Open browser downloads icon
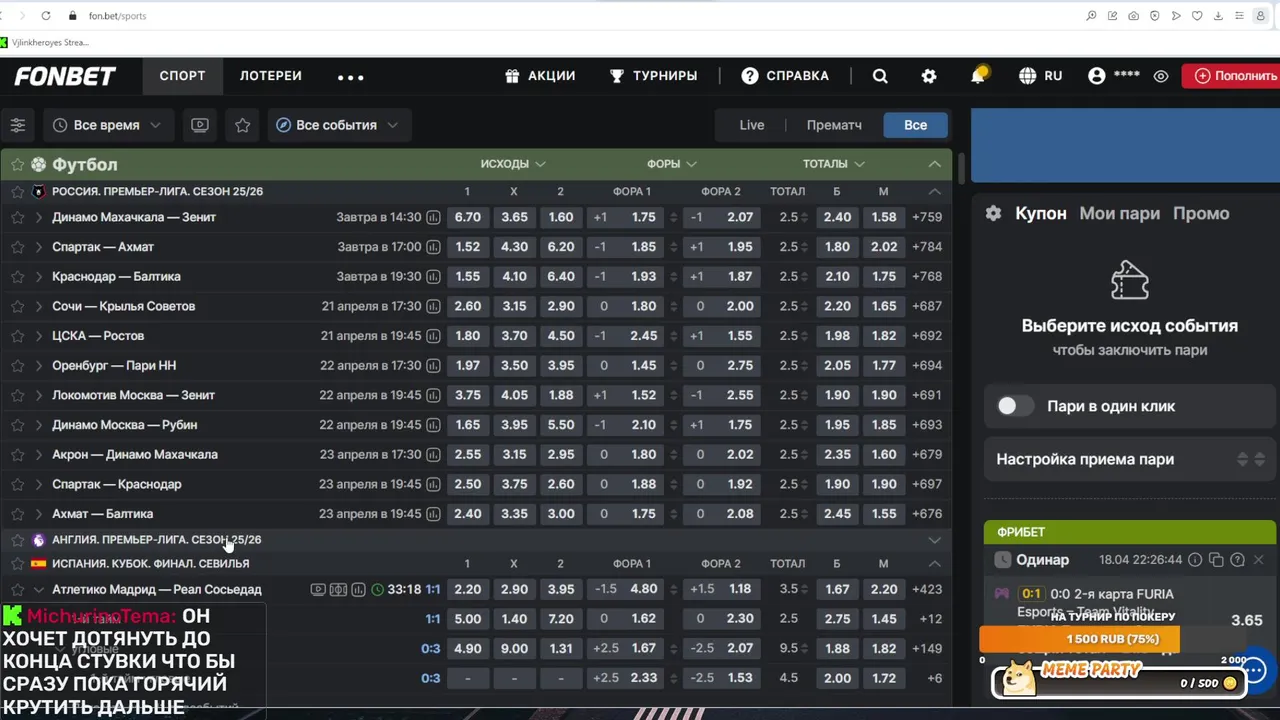1280x720 pixels. (1218, 16)
